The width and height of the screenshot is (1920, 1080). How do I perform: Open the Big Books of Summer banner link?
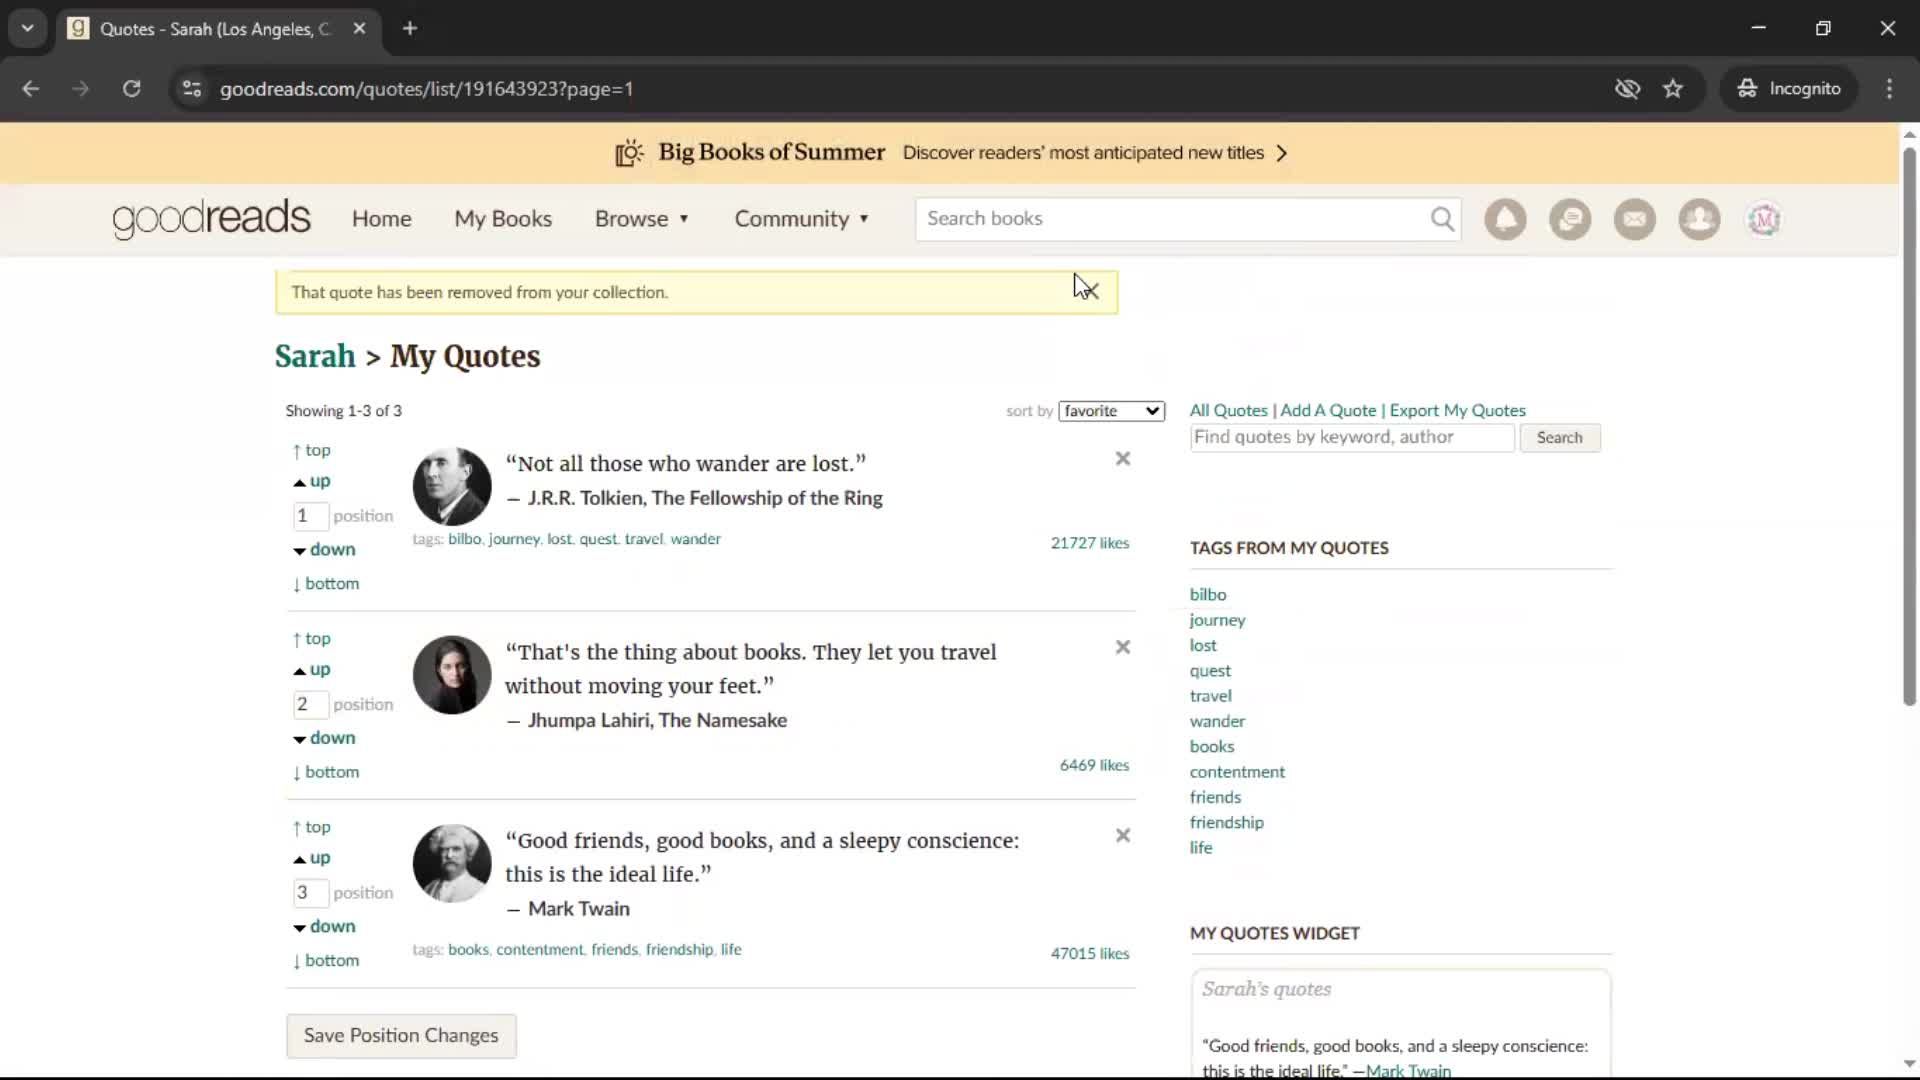951,153
